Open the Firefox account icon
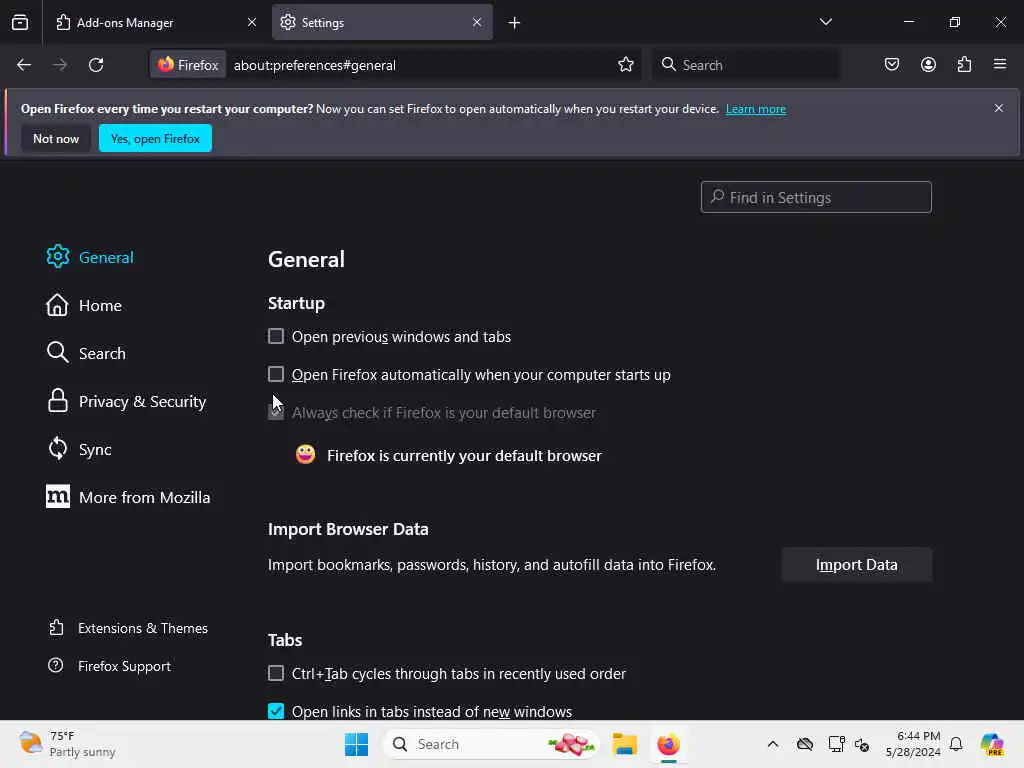Screen dimensions: 1024x768 pos(928,65)
